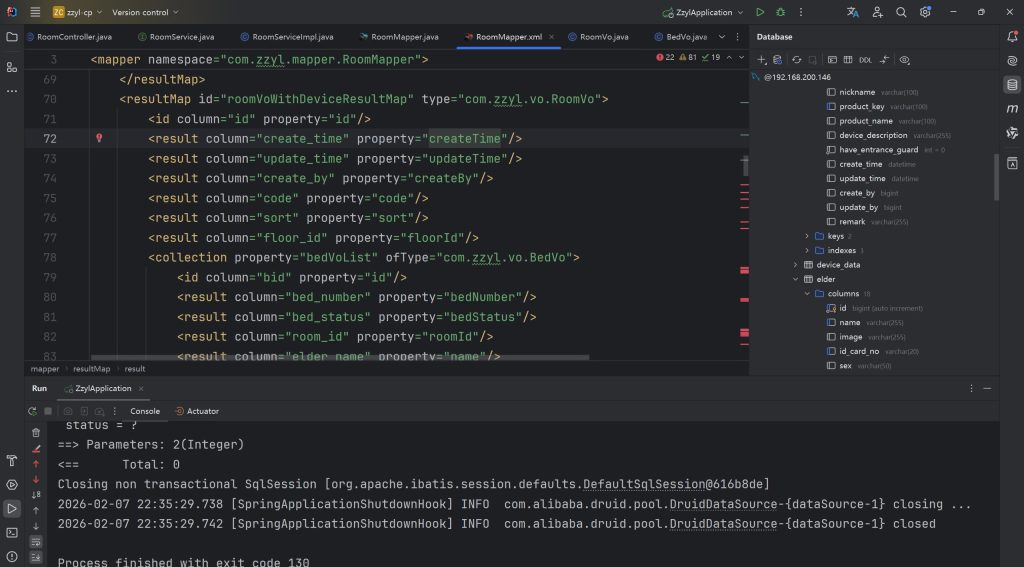Screen dimensions: 1024x567
Task: Open the Actuator tab in Run panel
Action: pos(197,412)
